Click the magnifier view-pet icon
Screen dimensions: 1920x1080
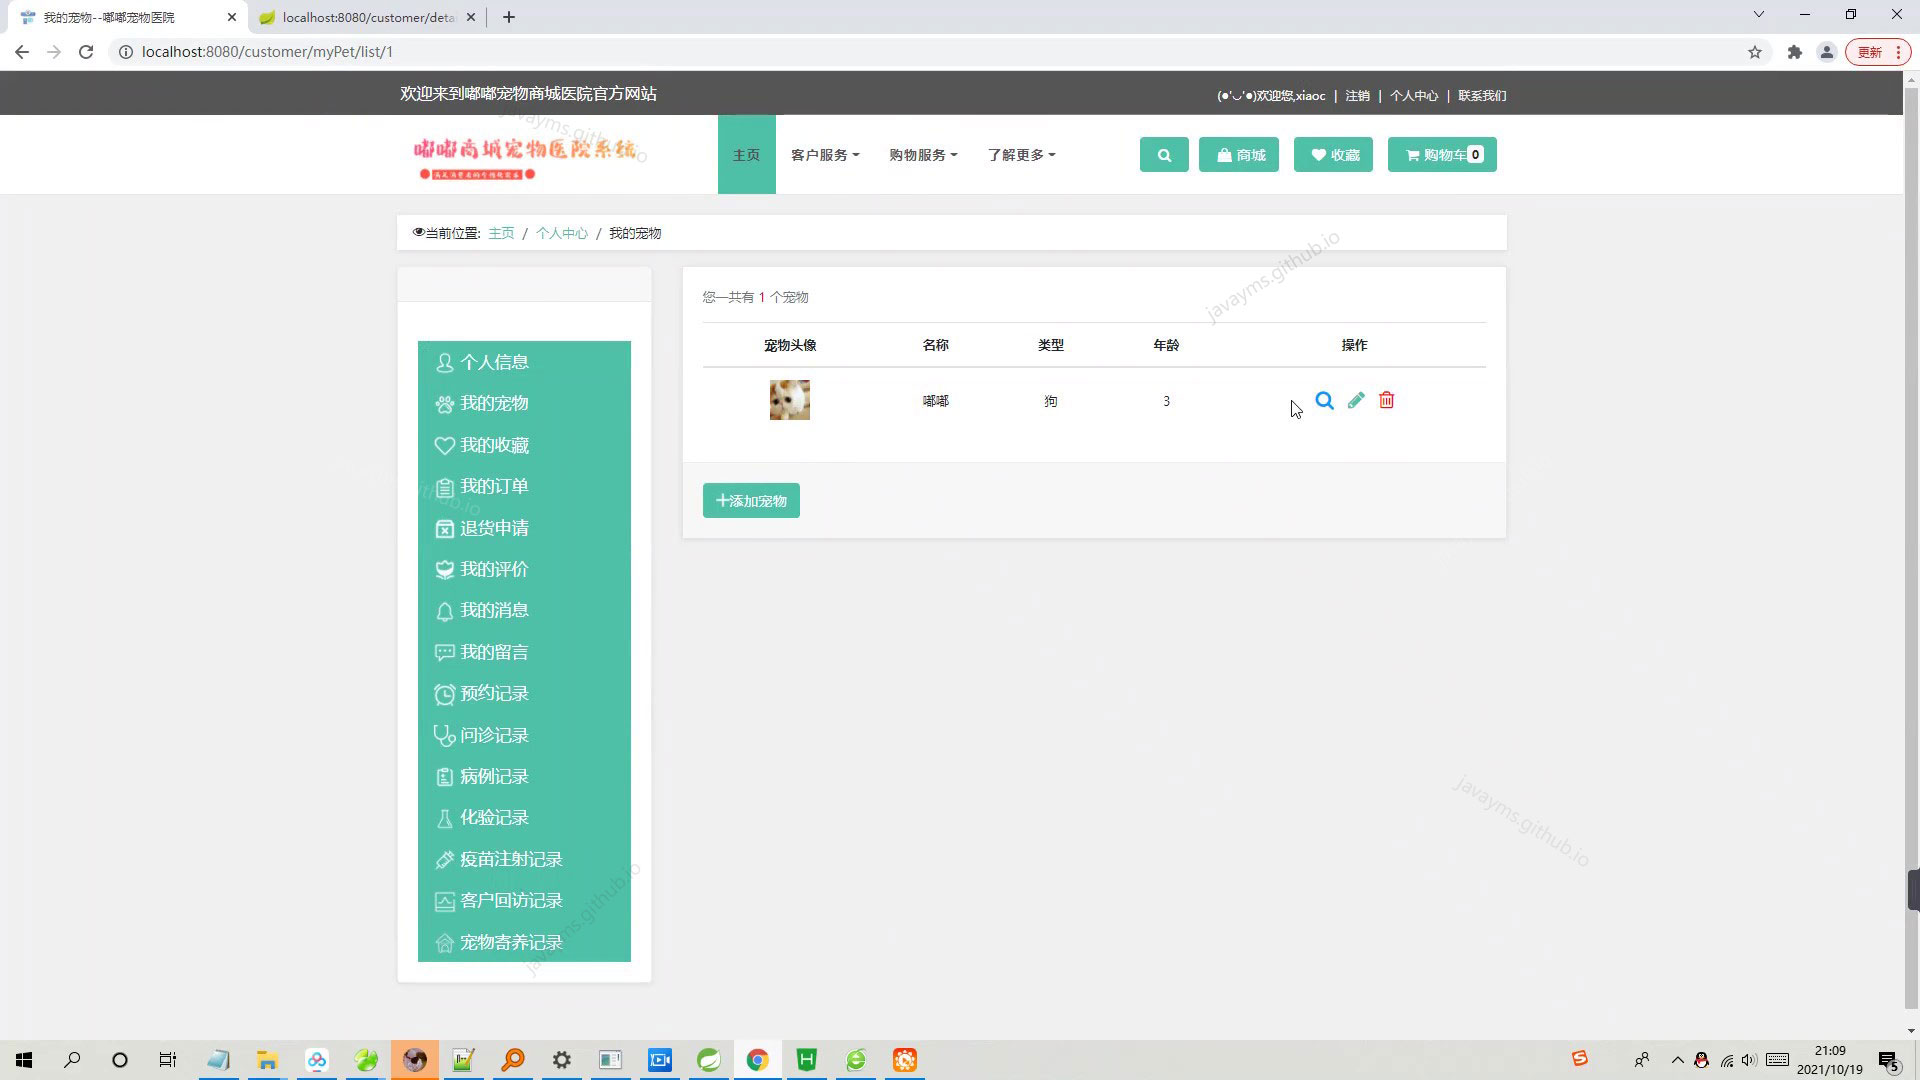pos(1324,401)
